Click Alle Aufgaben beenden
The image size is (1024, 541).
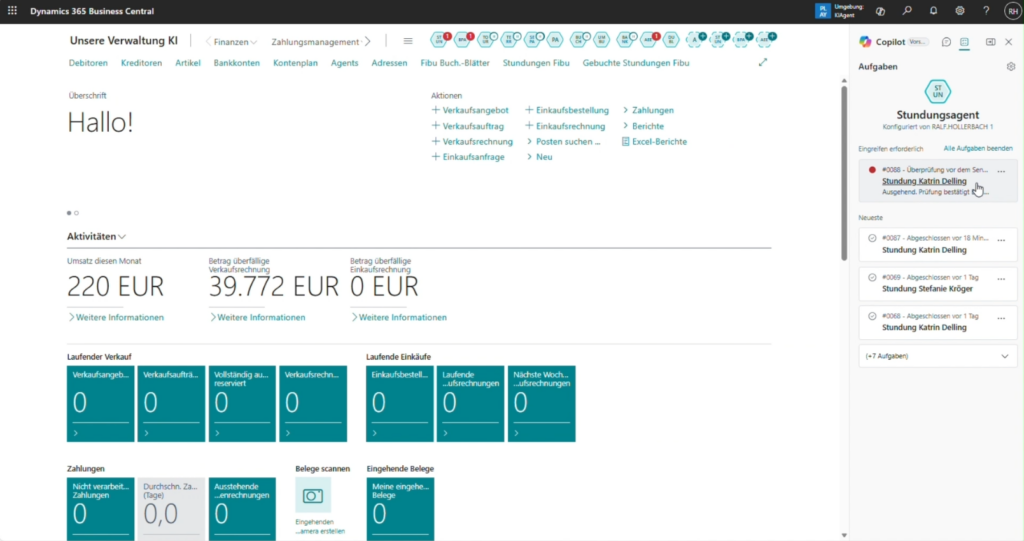[978, 148]
